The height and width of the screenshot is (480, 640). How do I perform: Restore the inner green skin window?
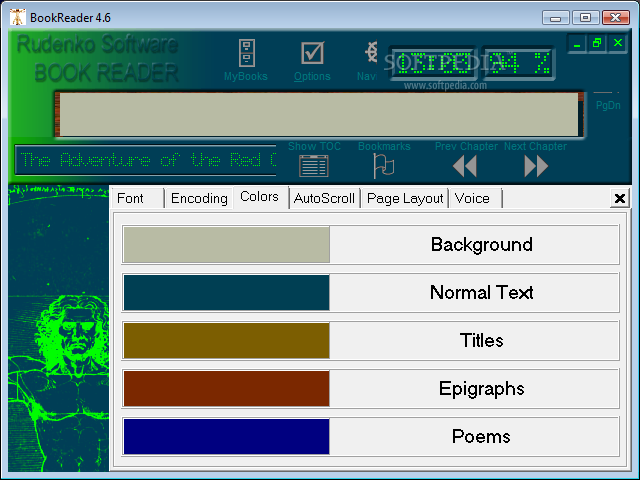point(597,43)
